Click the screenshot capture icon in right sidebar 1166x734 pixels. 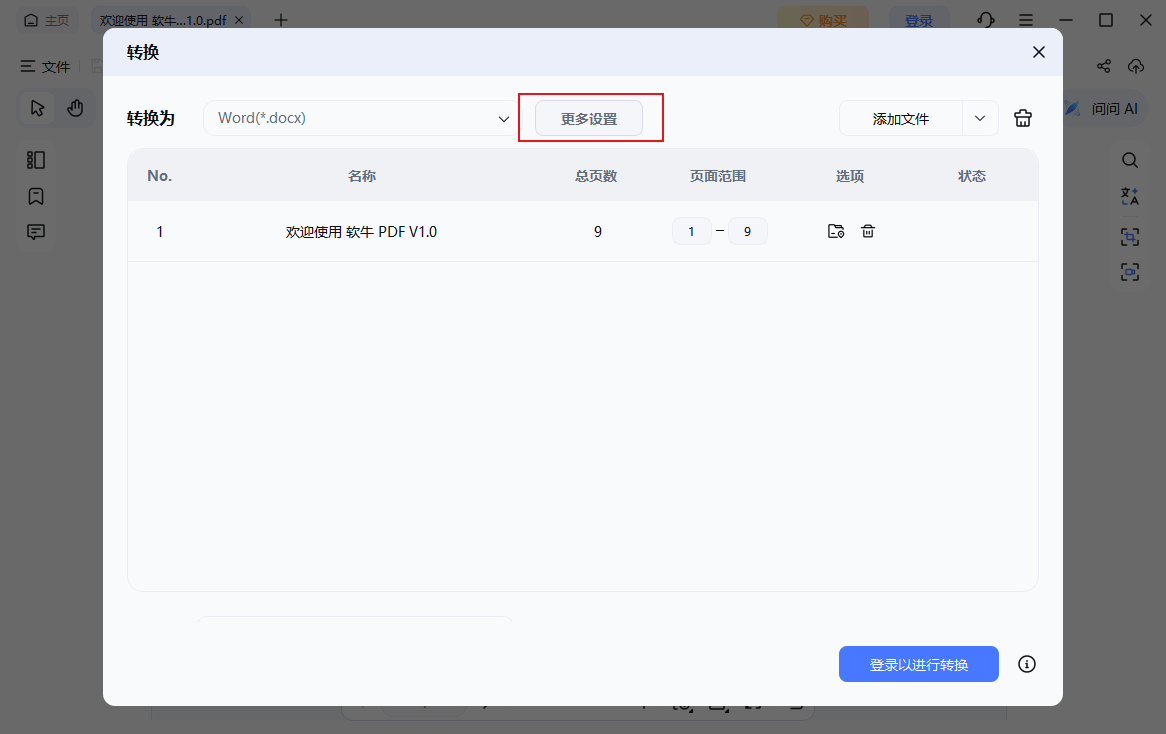click(x=1130, y=272)
